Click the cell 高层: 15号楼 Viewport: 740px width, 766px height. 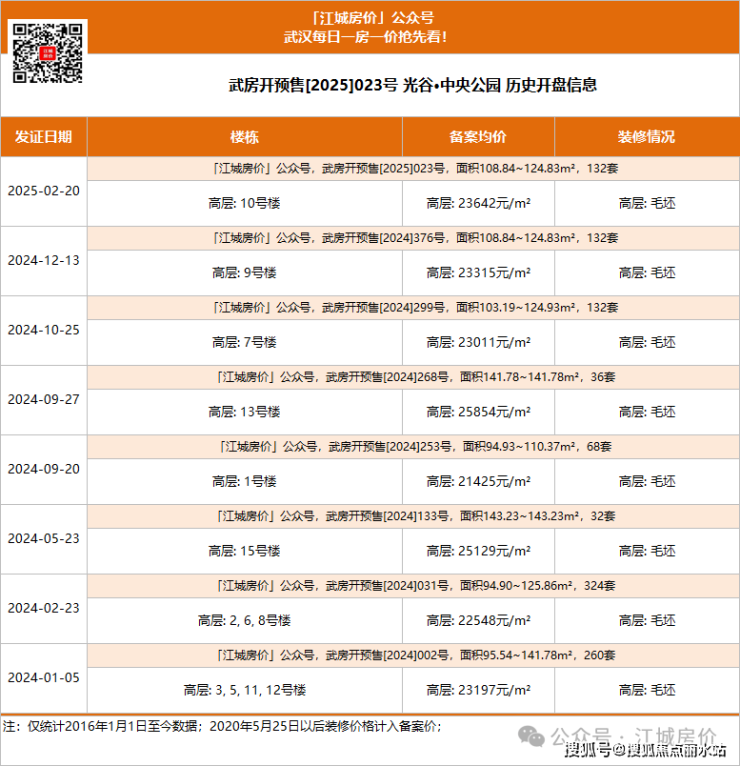[x=245, y=551]
